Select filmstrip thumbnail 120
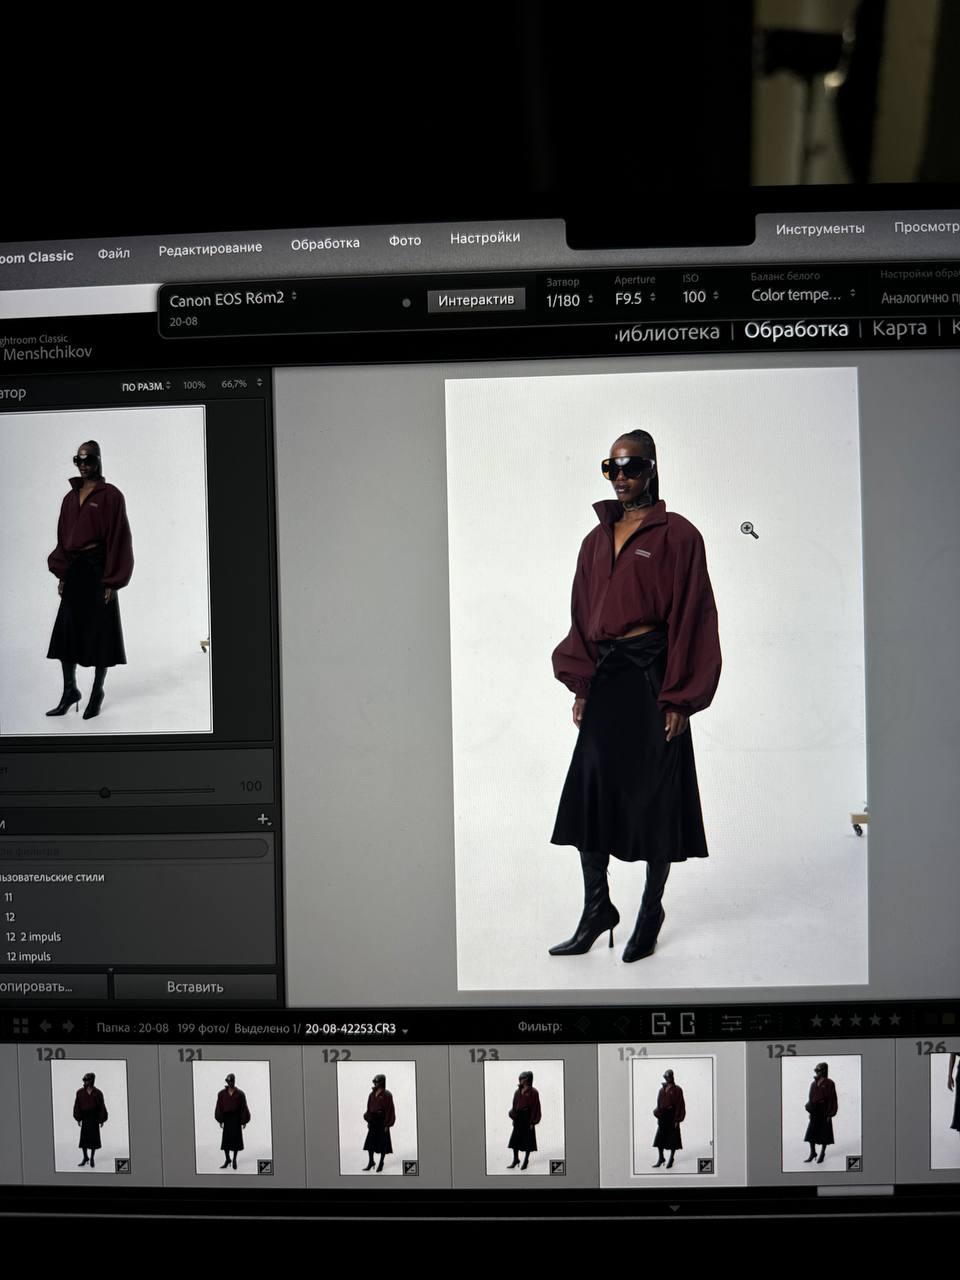 pos(90,1115)
